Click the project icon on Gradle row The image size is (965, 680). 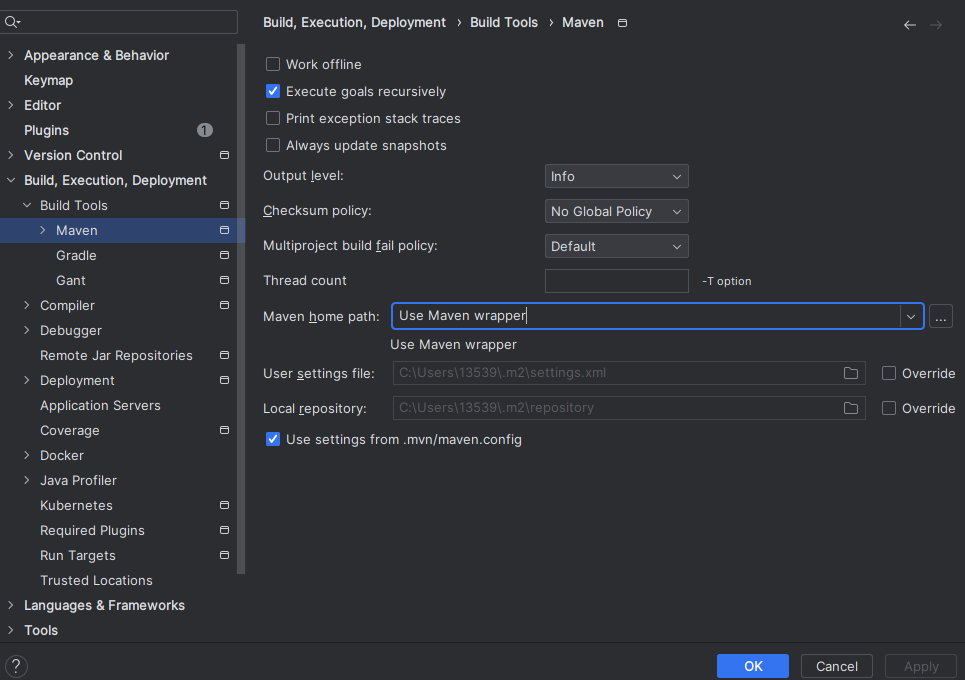click(225, 255)
